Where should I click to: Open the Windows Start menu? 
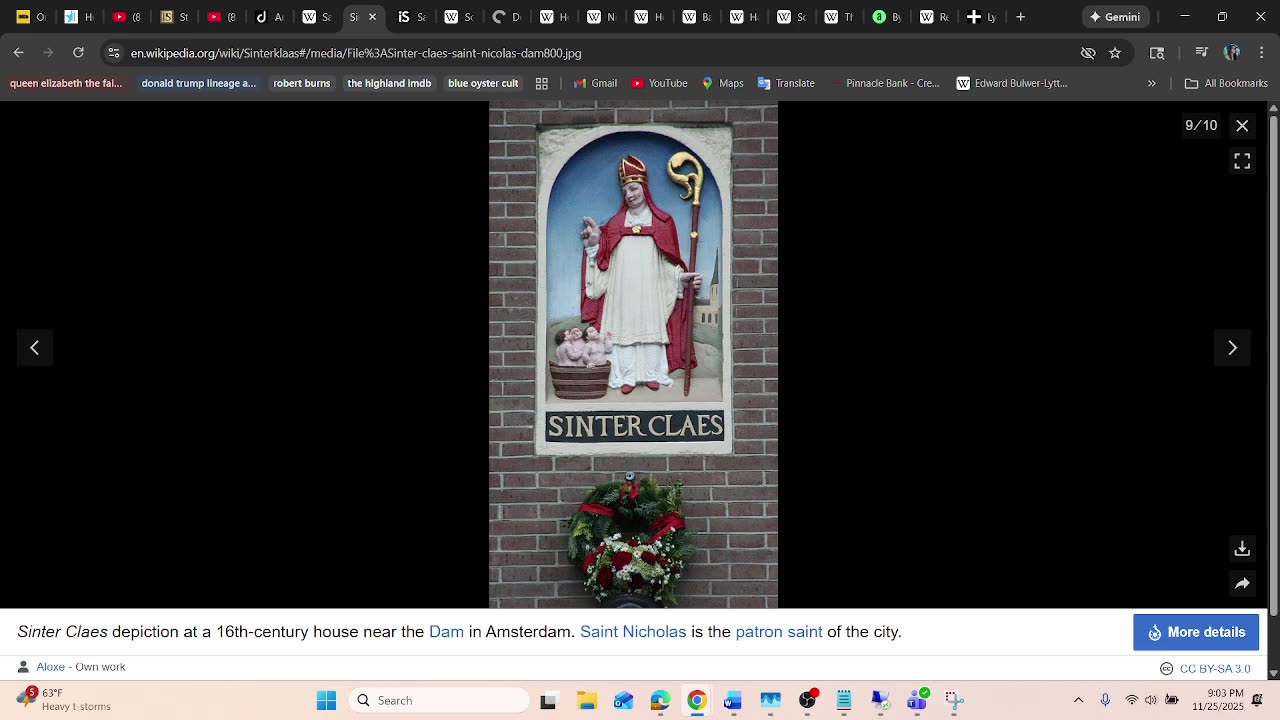coord(327,700)
